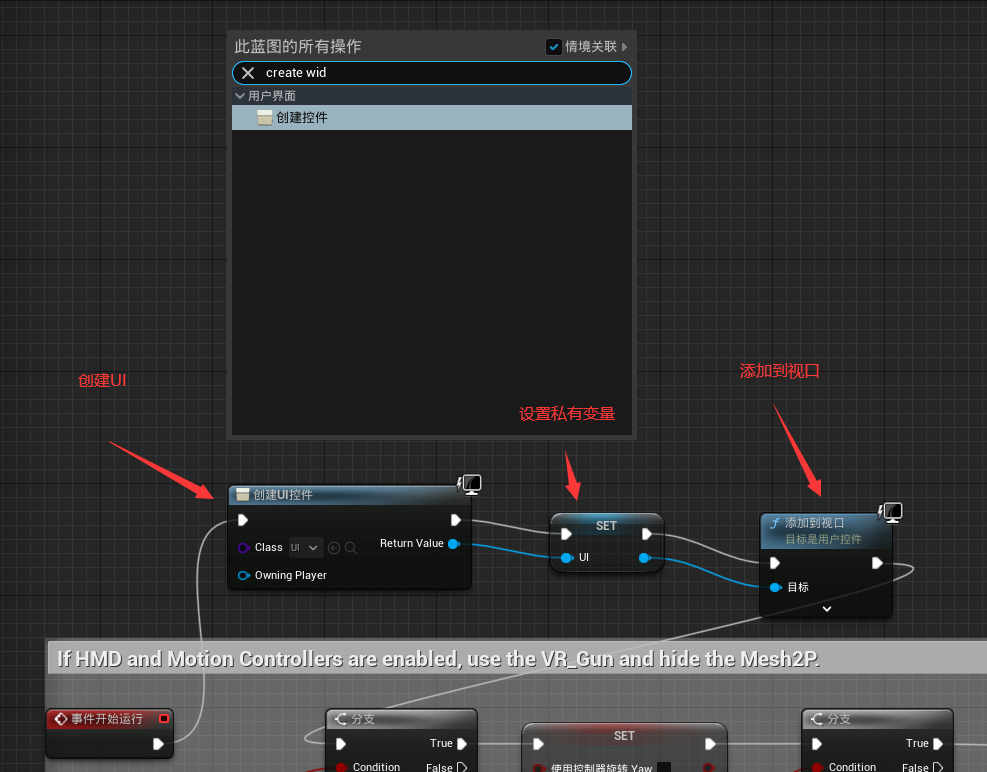
Task: Open the Class dropdown set to UI
Action: 306,548
